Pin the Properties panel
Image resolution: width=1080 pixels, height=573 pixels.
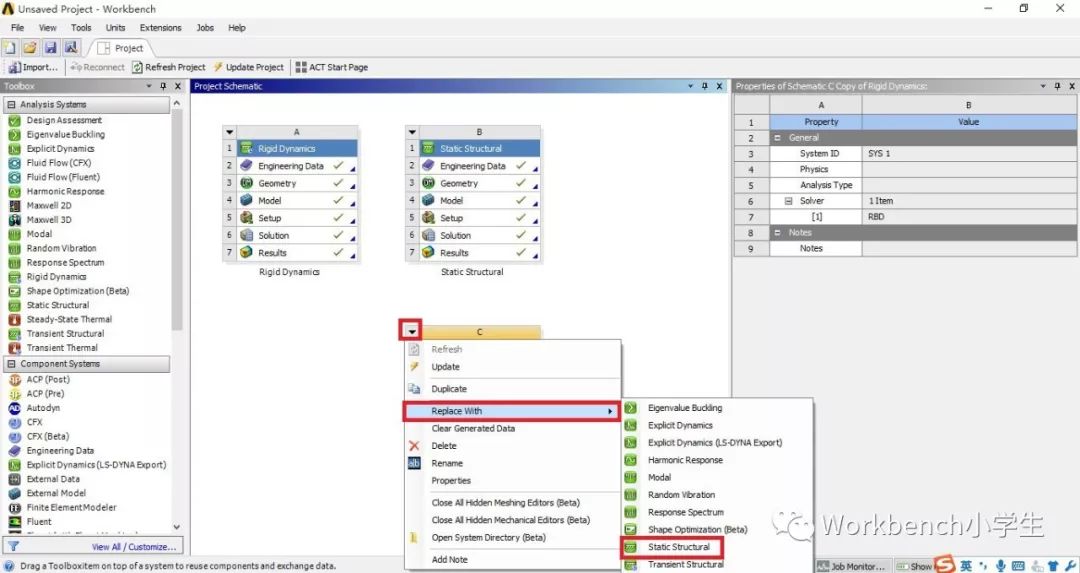[1057, 86]
